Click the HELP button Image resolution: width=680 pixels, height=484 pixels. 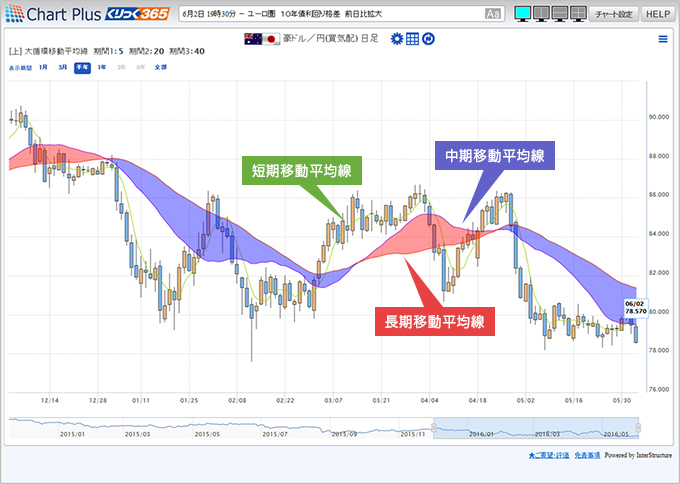click(x=656, y=14)
